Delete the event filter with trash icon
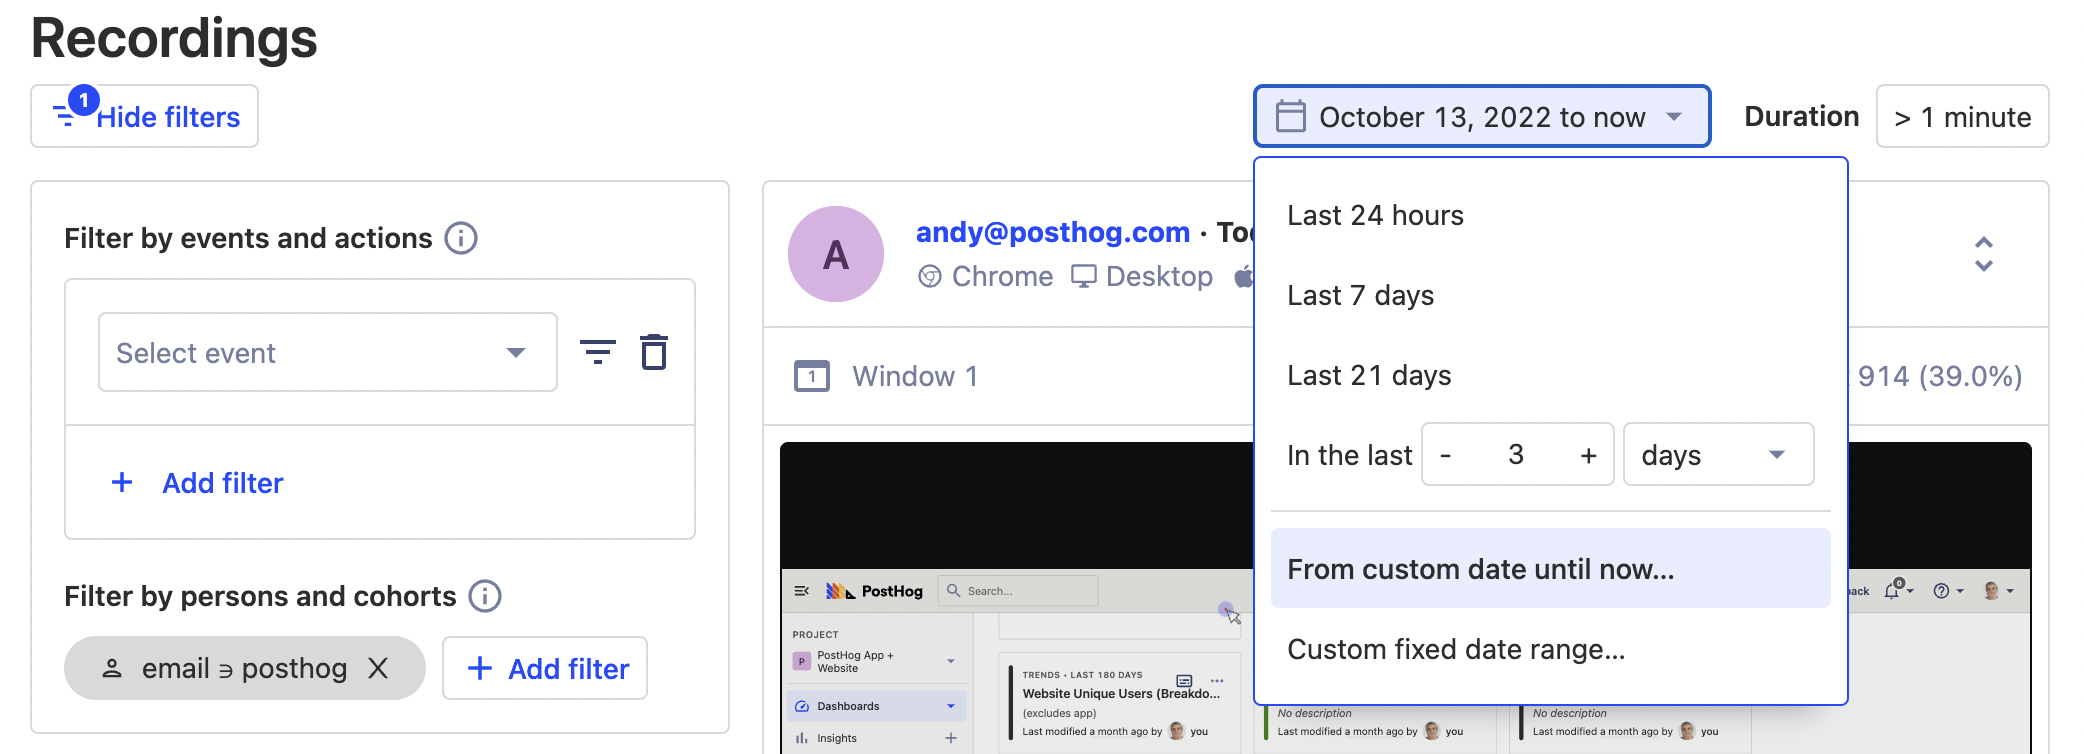The height and width of the screenshot is (754, 2084). 654,352
